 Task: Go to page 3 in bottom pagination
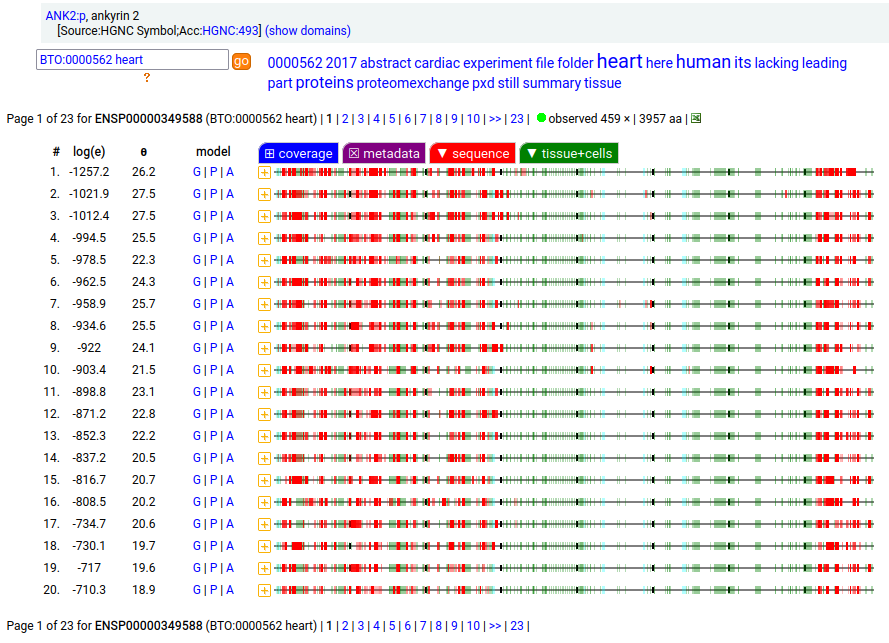[361, 625]
